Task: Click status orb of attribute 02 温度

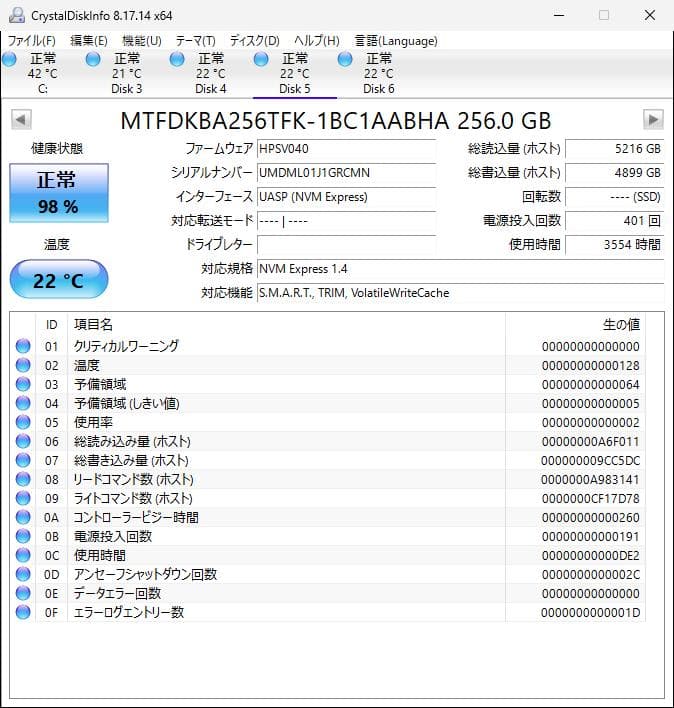Action: (x=23, y=365)
